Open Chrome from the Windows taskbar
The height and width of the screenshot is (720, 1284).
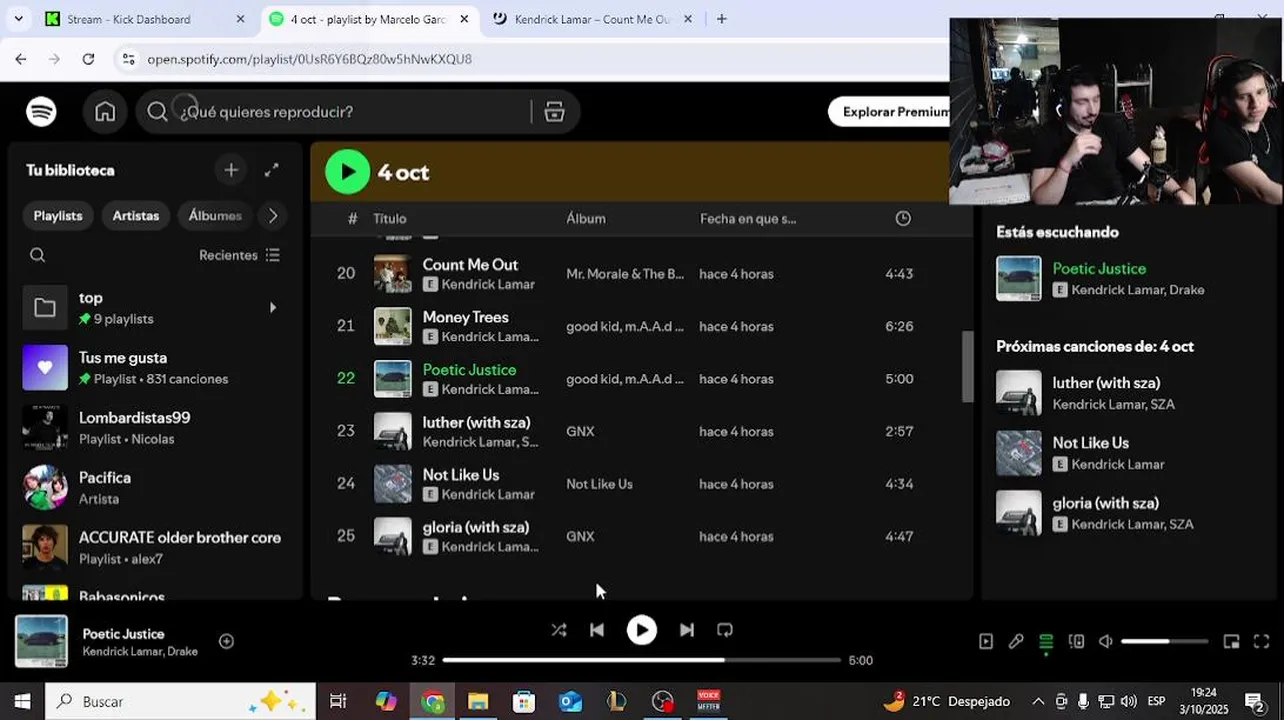(433, 702)
